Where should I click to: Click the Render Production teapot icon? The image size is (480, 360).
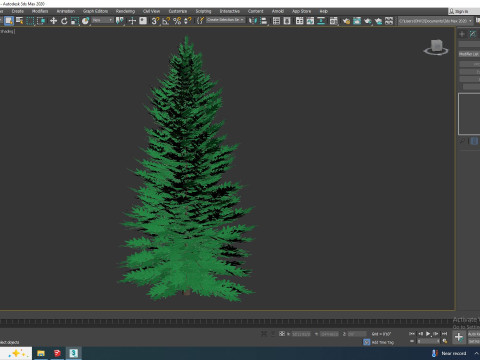coord(368,21)
